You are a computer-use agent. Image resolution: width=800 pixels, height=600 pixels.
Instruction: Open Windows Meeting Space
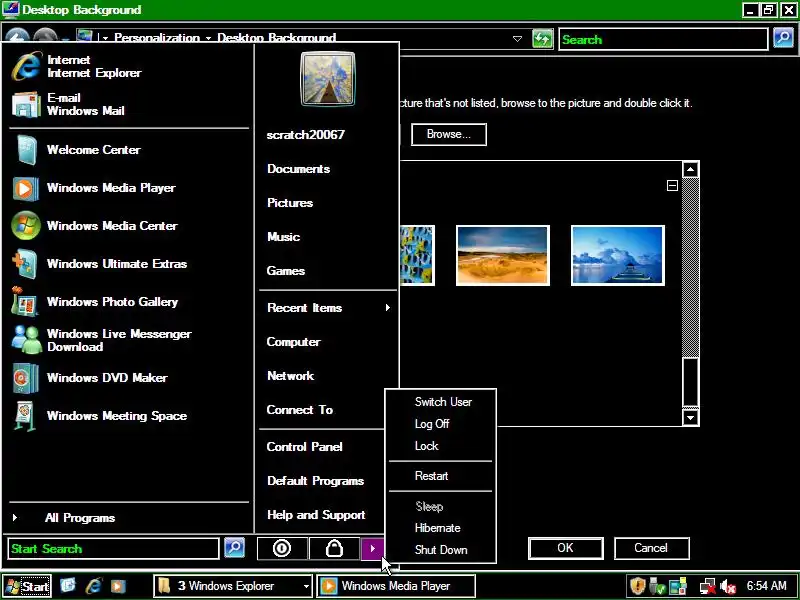(x=100, y=416)
